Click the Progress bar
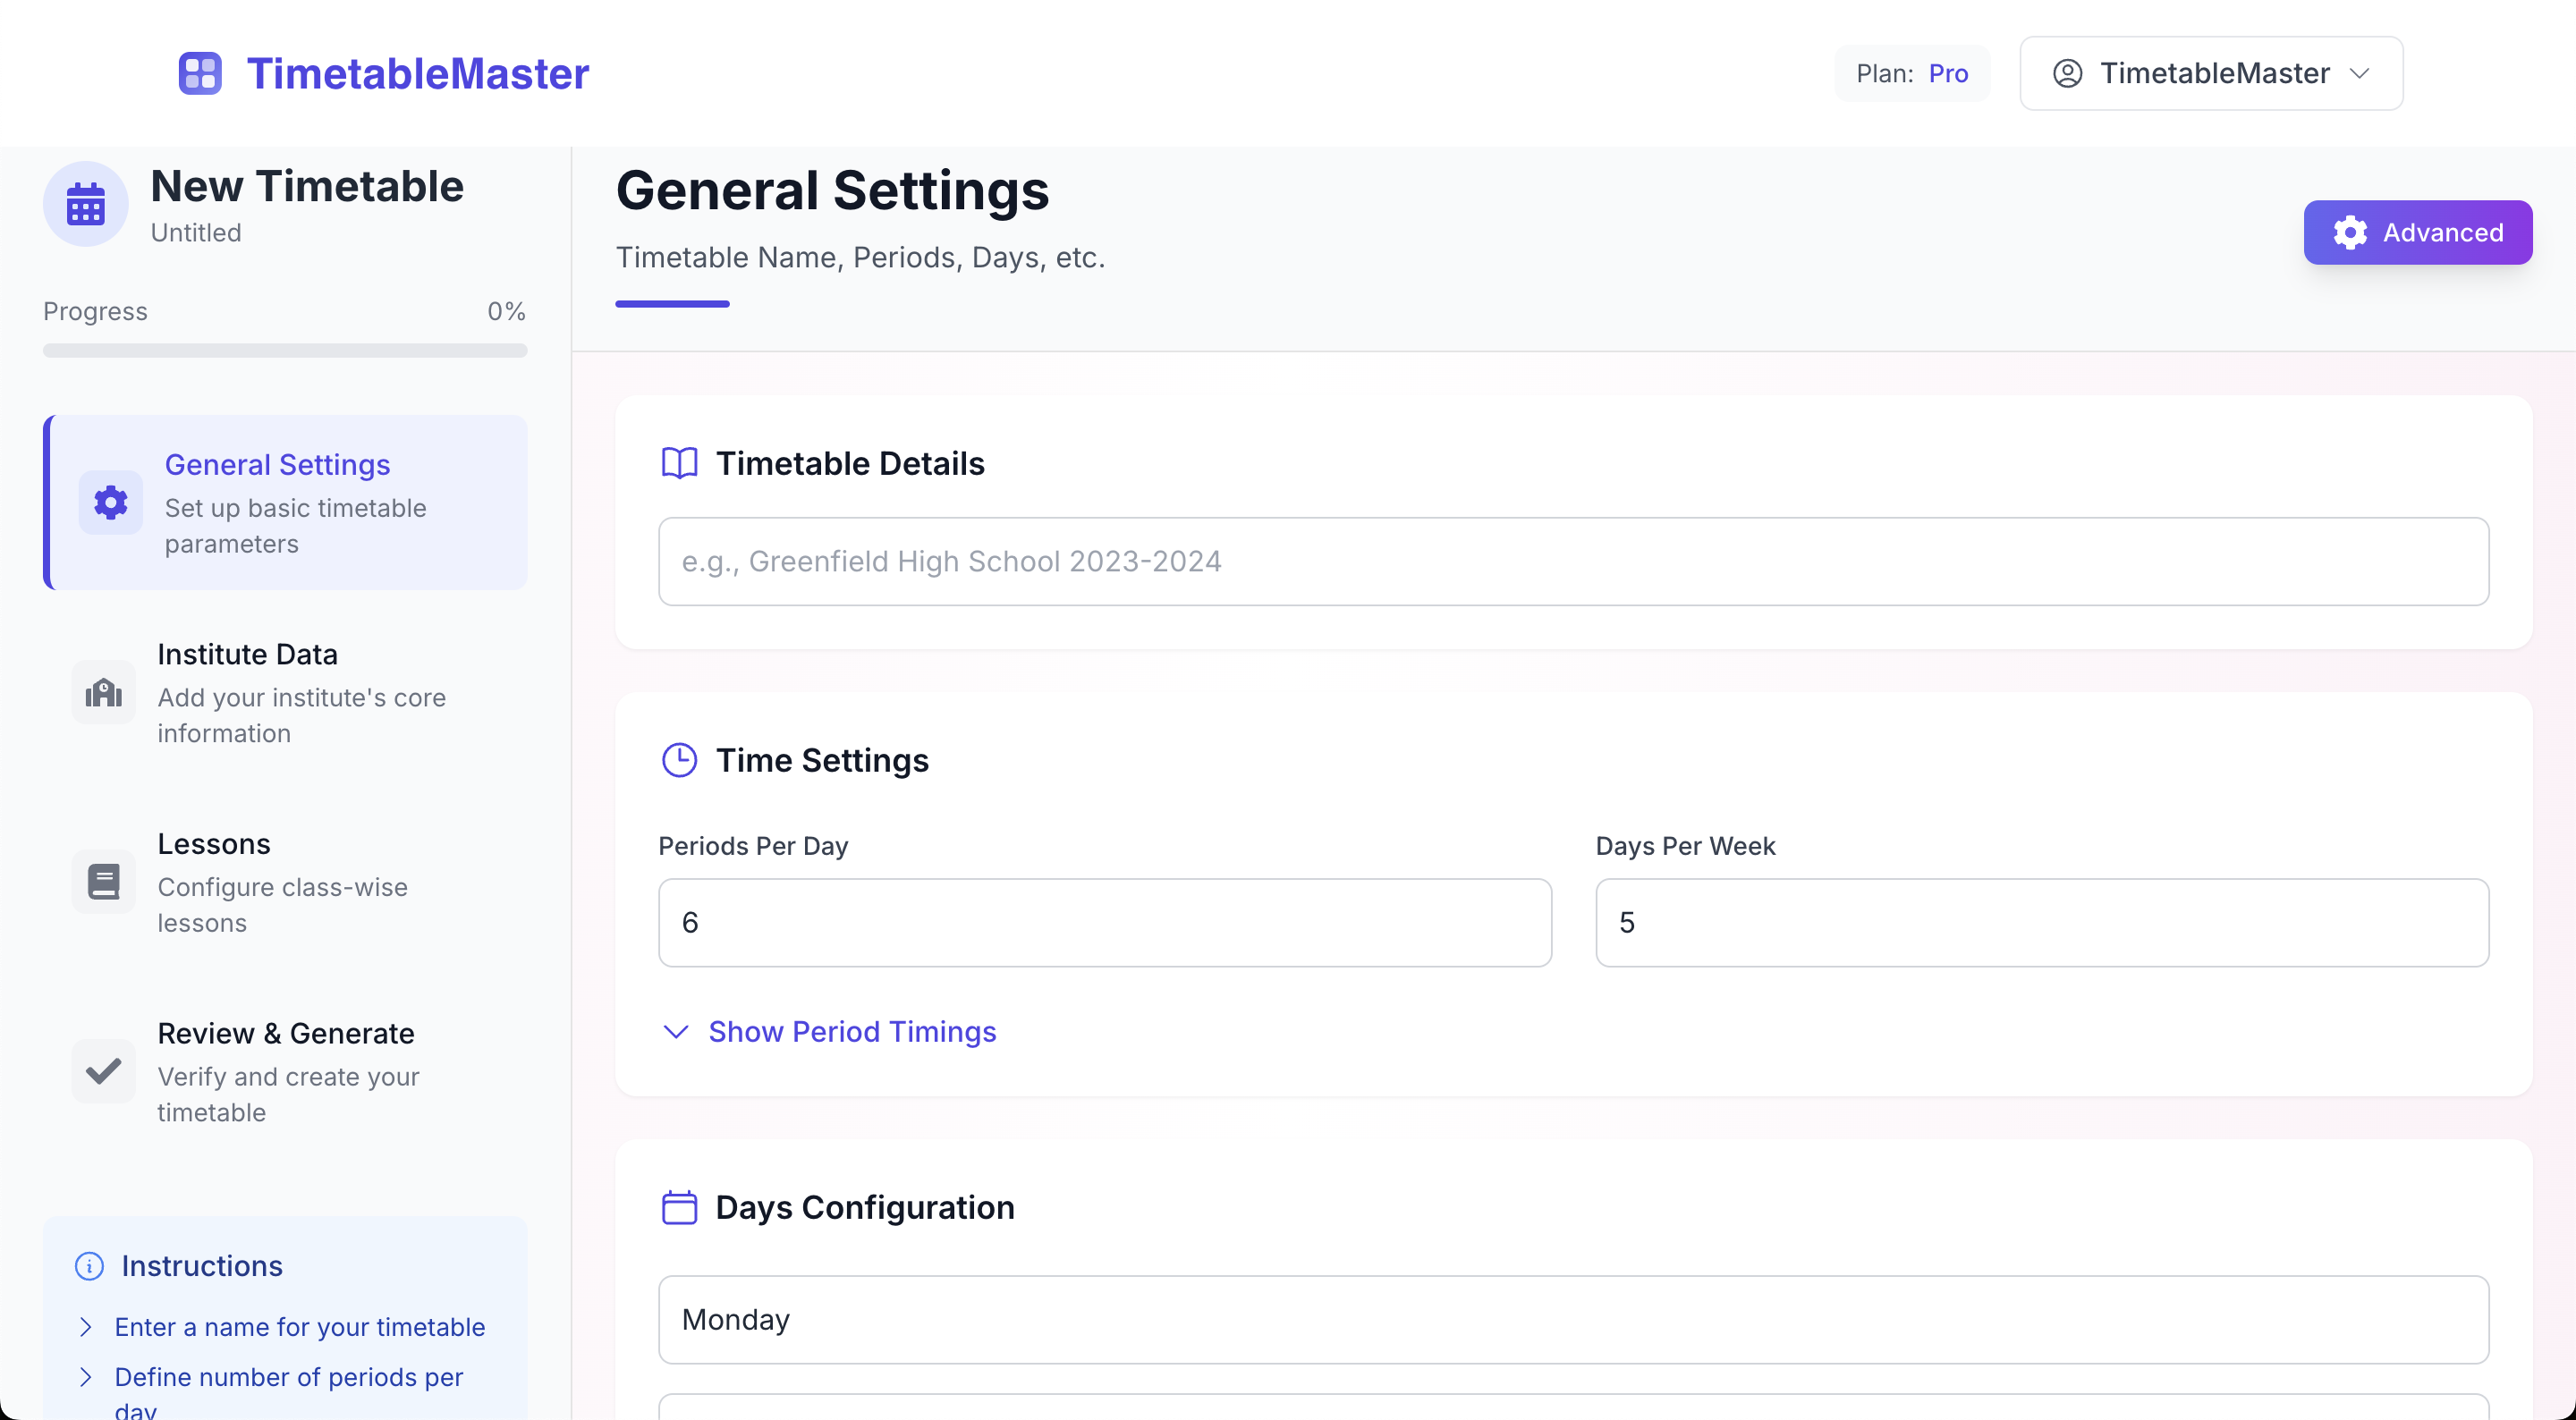2576x1420 pixels. (285, 350)
